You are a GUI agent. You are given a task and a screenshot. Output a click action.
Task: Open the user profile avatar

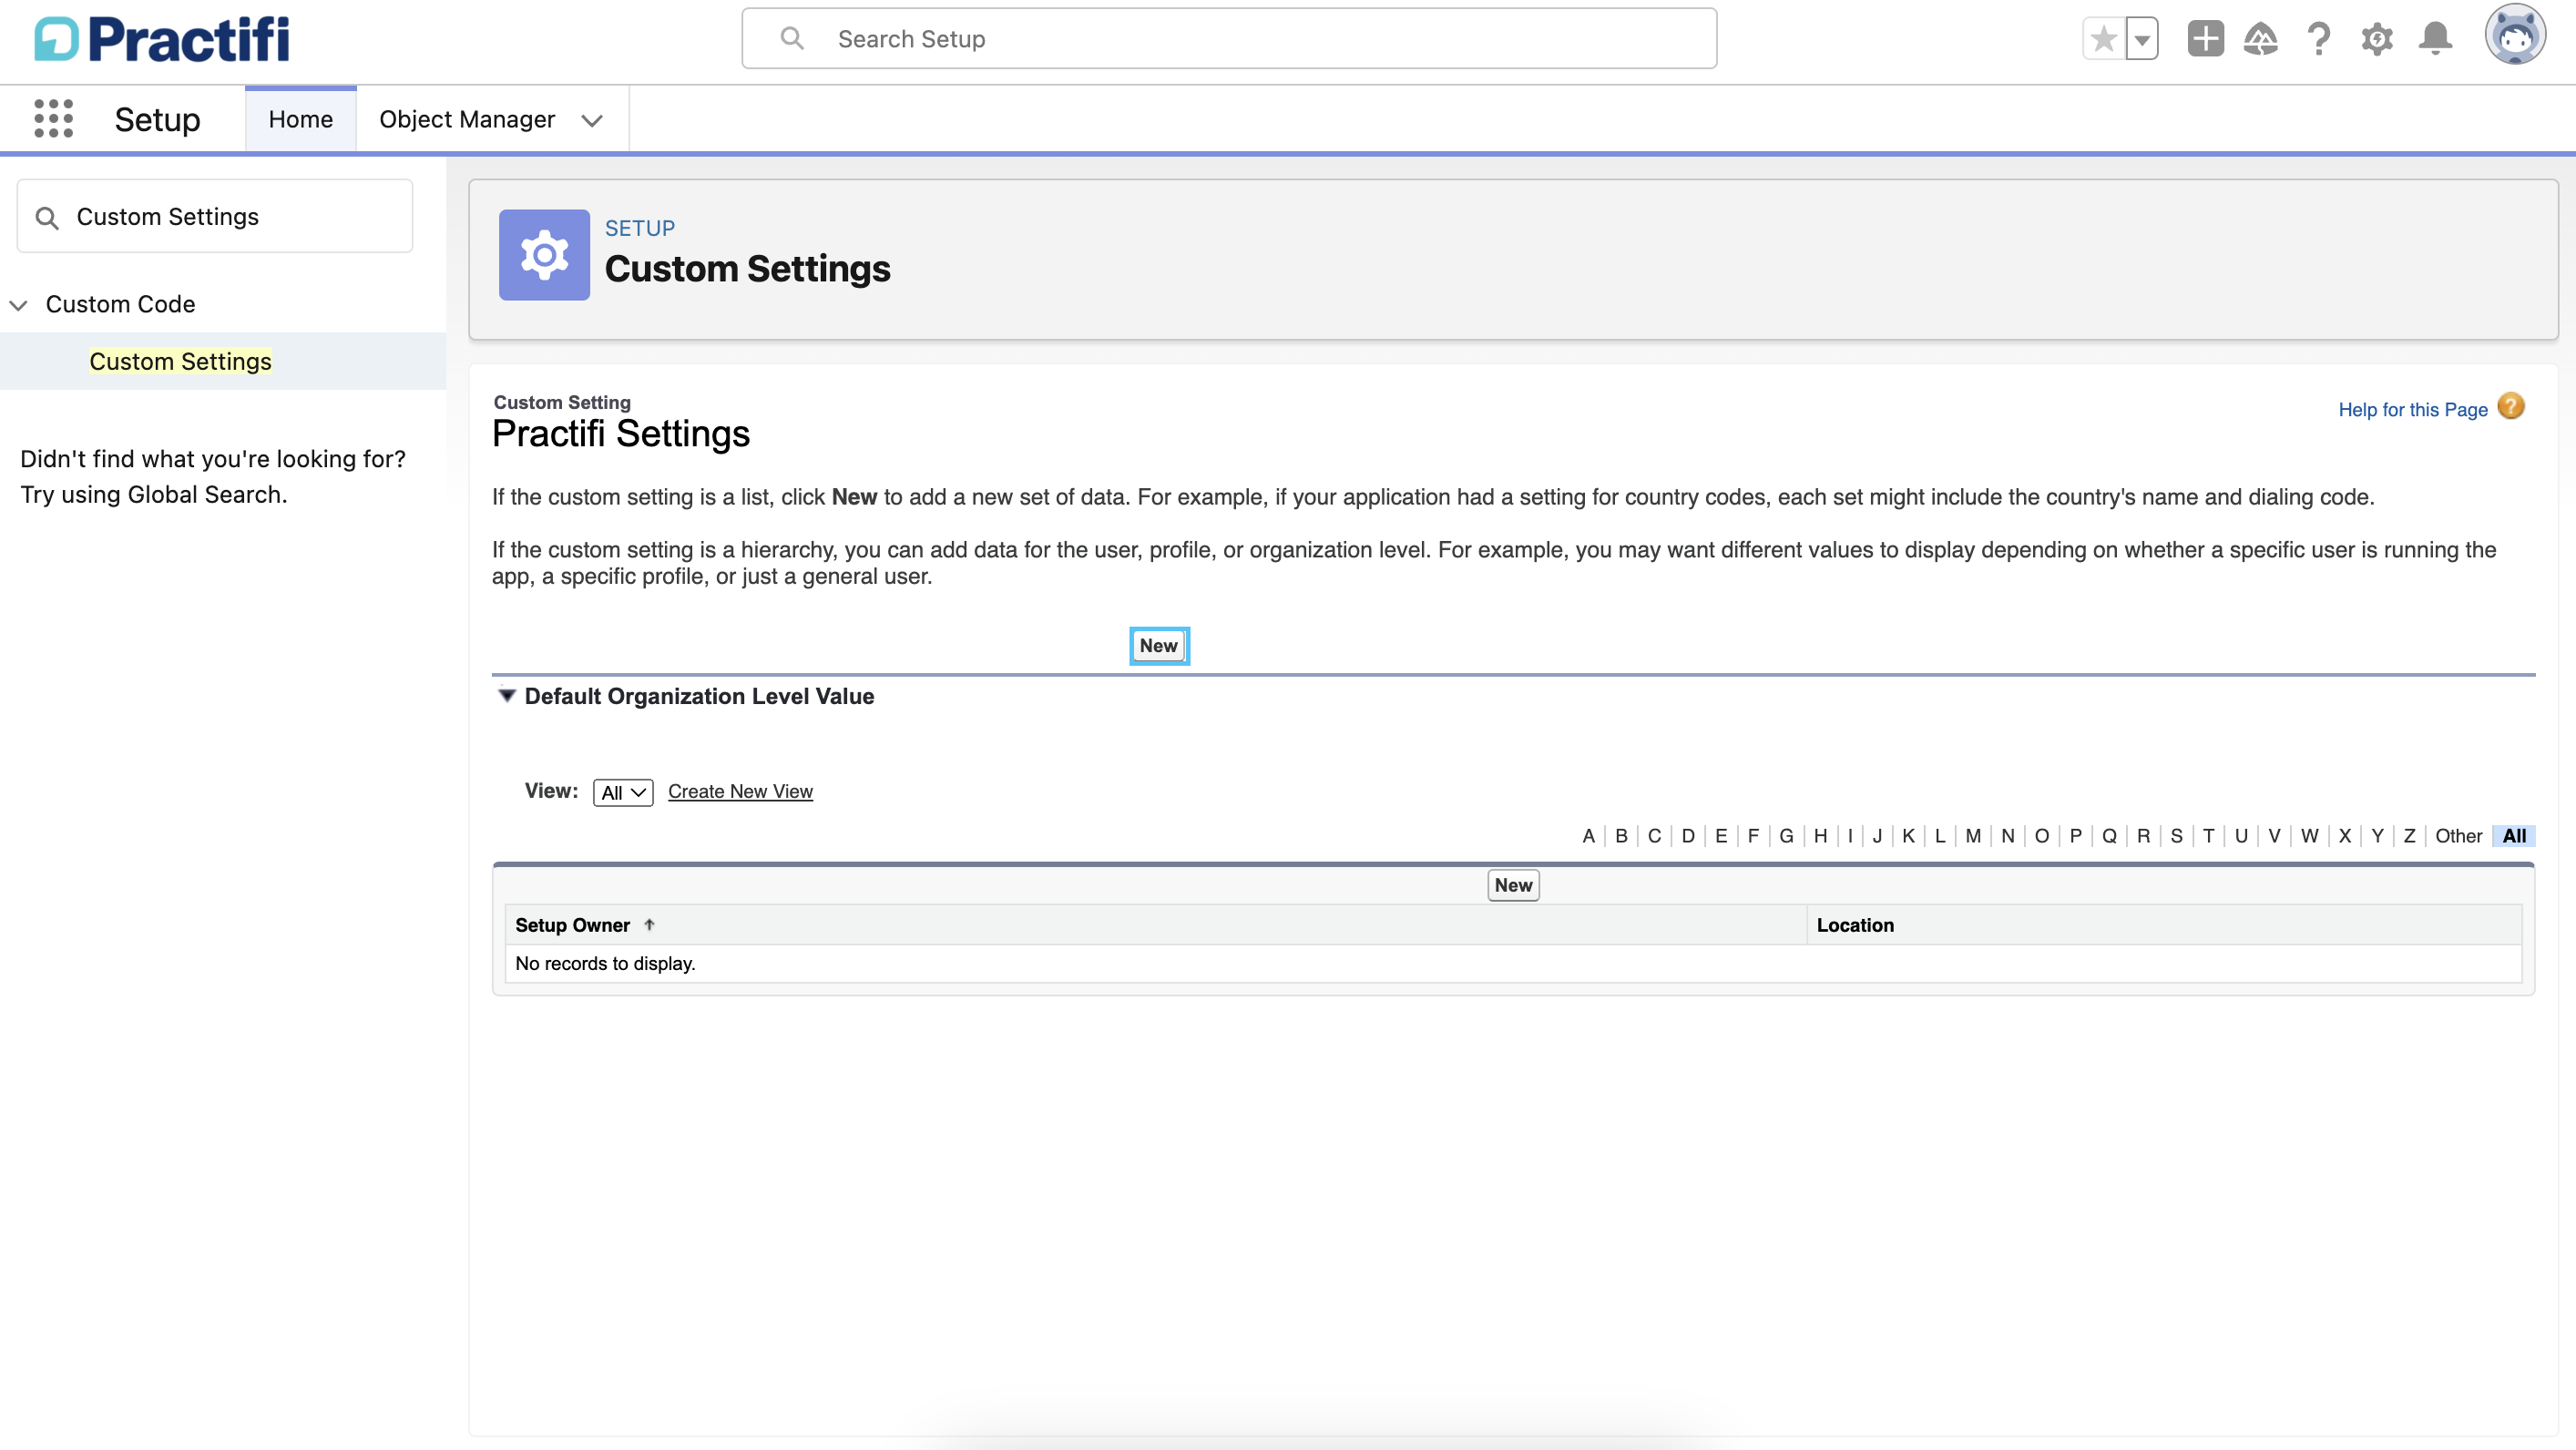[x=2515, y=35]
